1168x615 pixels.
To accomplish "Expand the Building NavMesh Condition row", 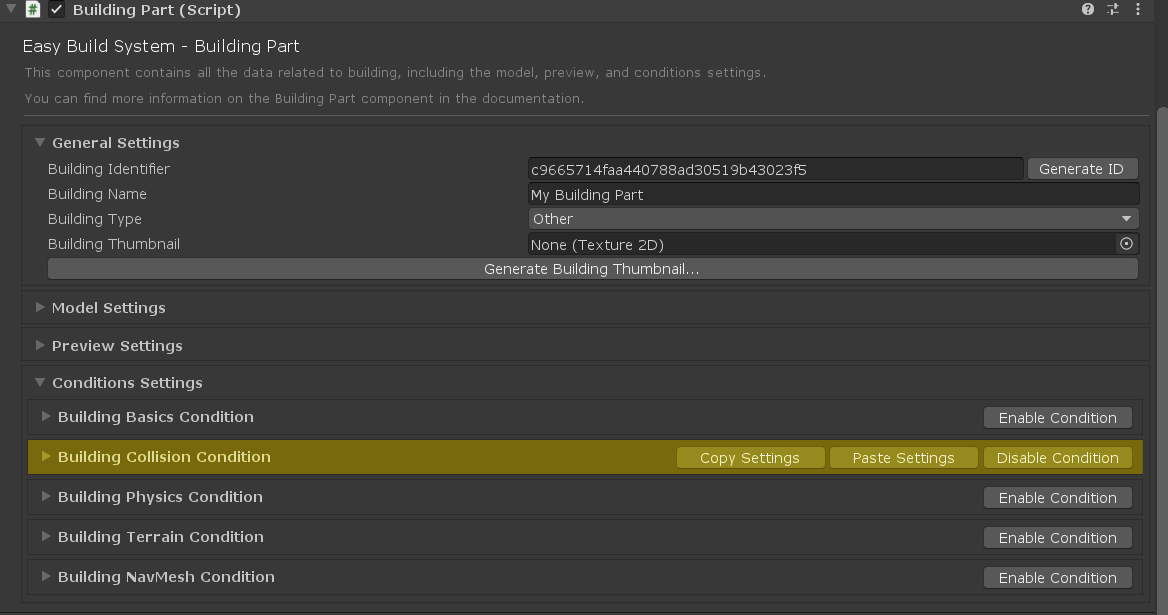I will [46, 577].
